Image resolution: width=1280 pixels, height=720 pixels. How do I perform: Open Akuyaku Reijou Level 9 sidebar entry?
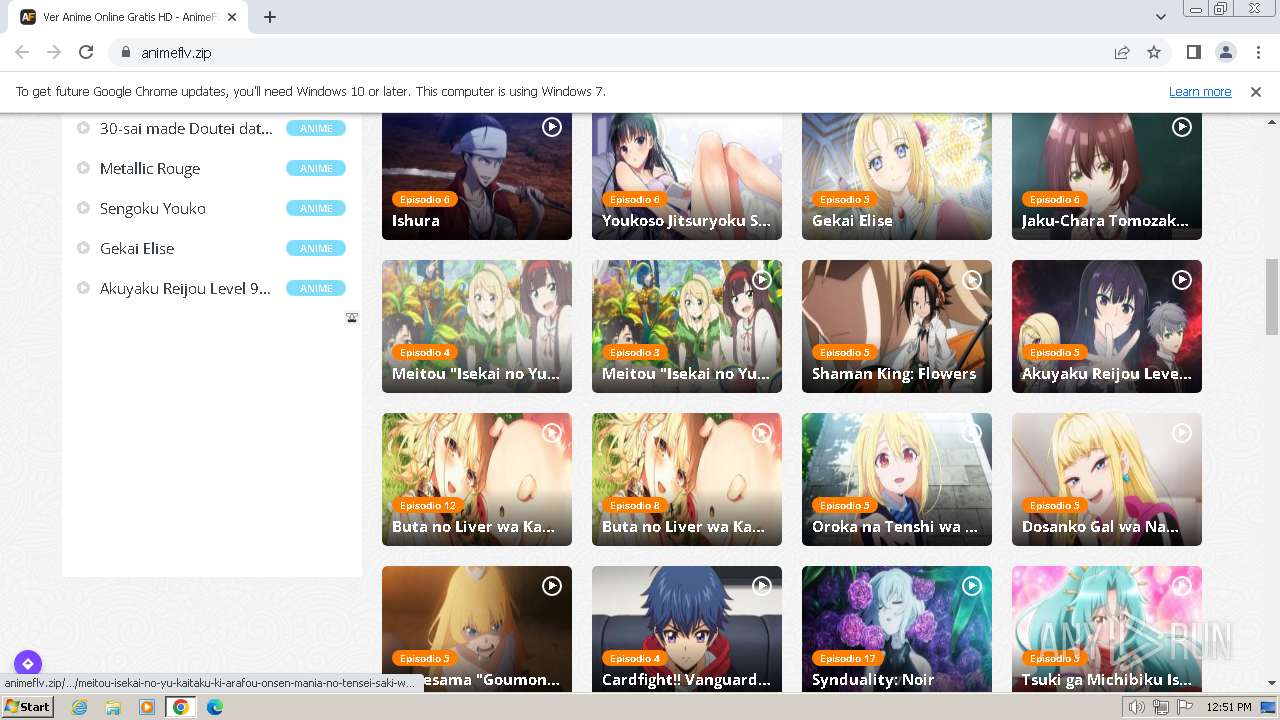point(185,288)
